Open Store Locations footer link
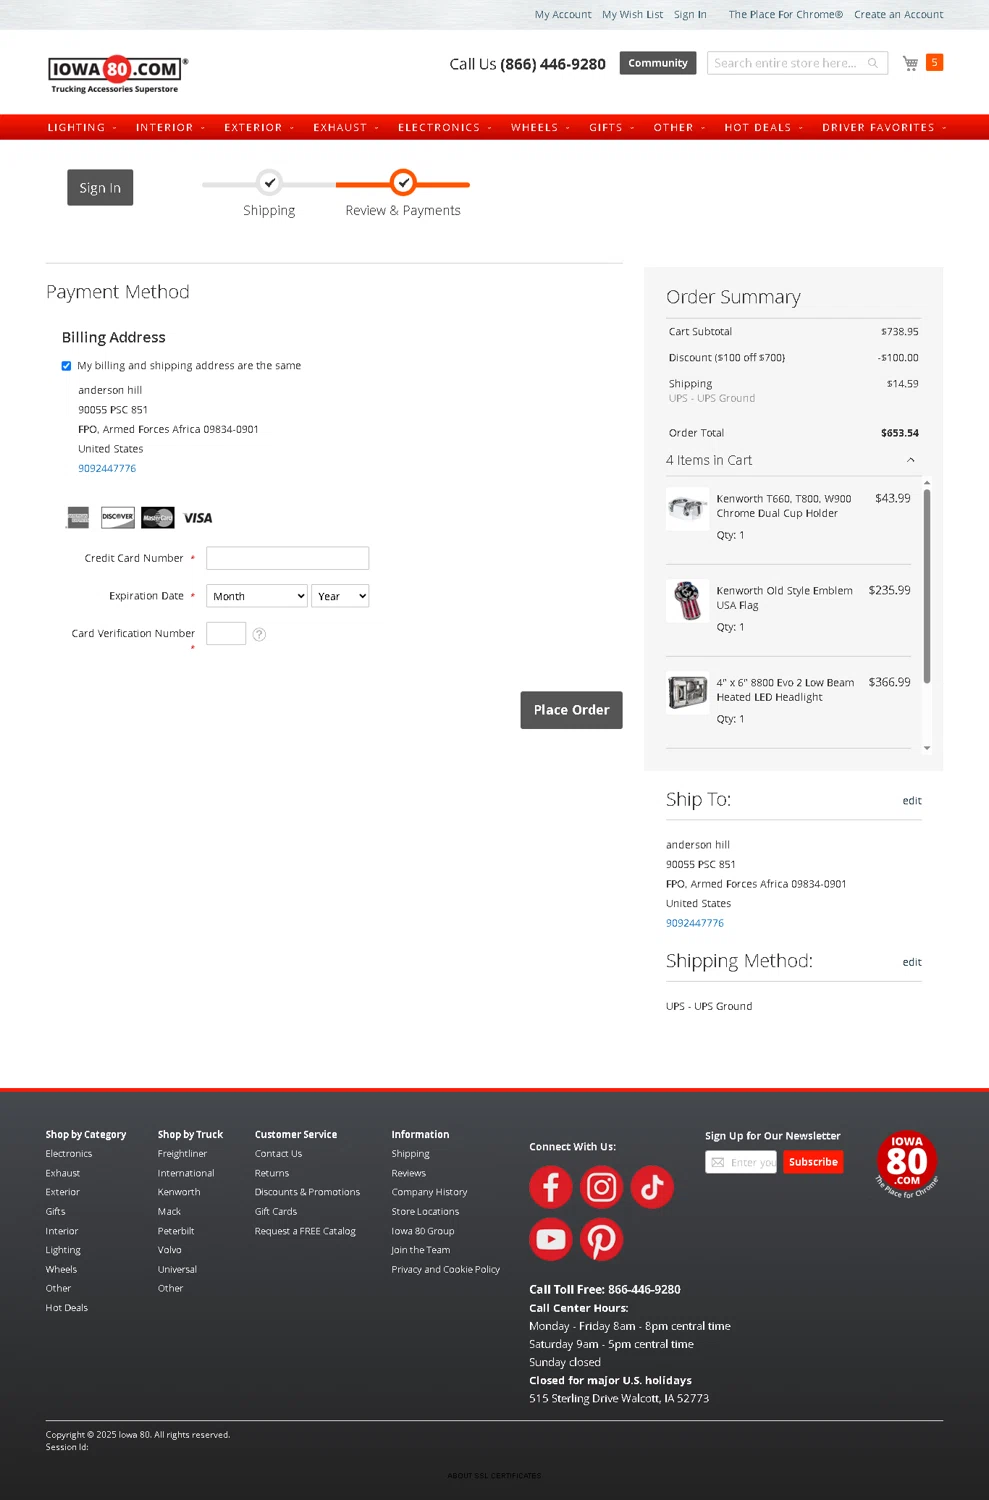The image size is (989, 1500). (425, 1212)
